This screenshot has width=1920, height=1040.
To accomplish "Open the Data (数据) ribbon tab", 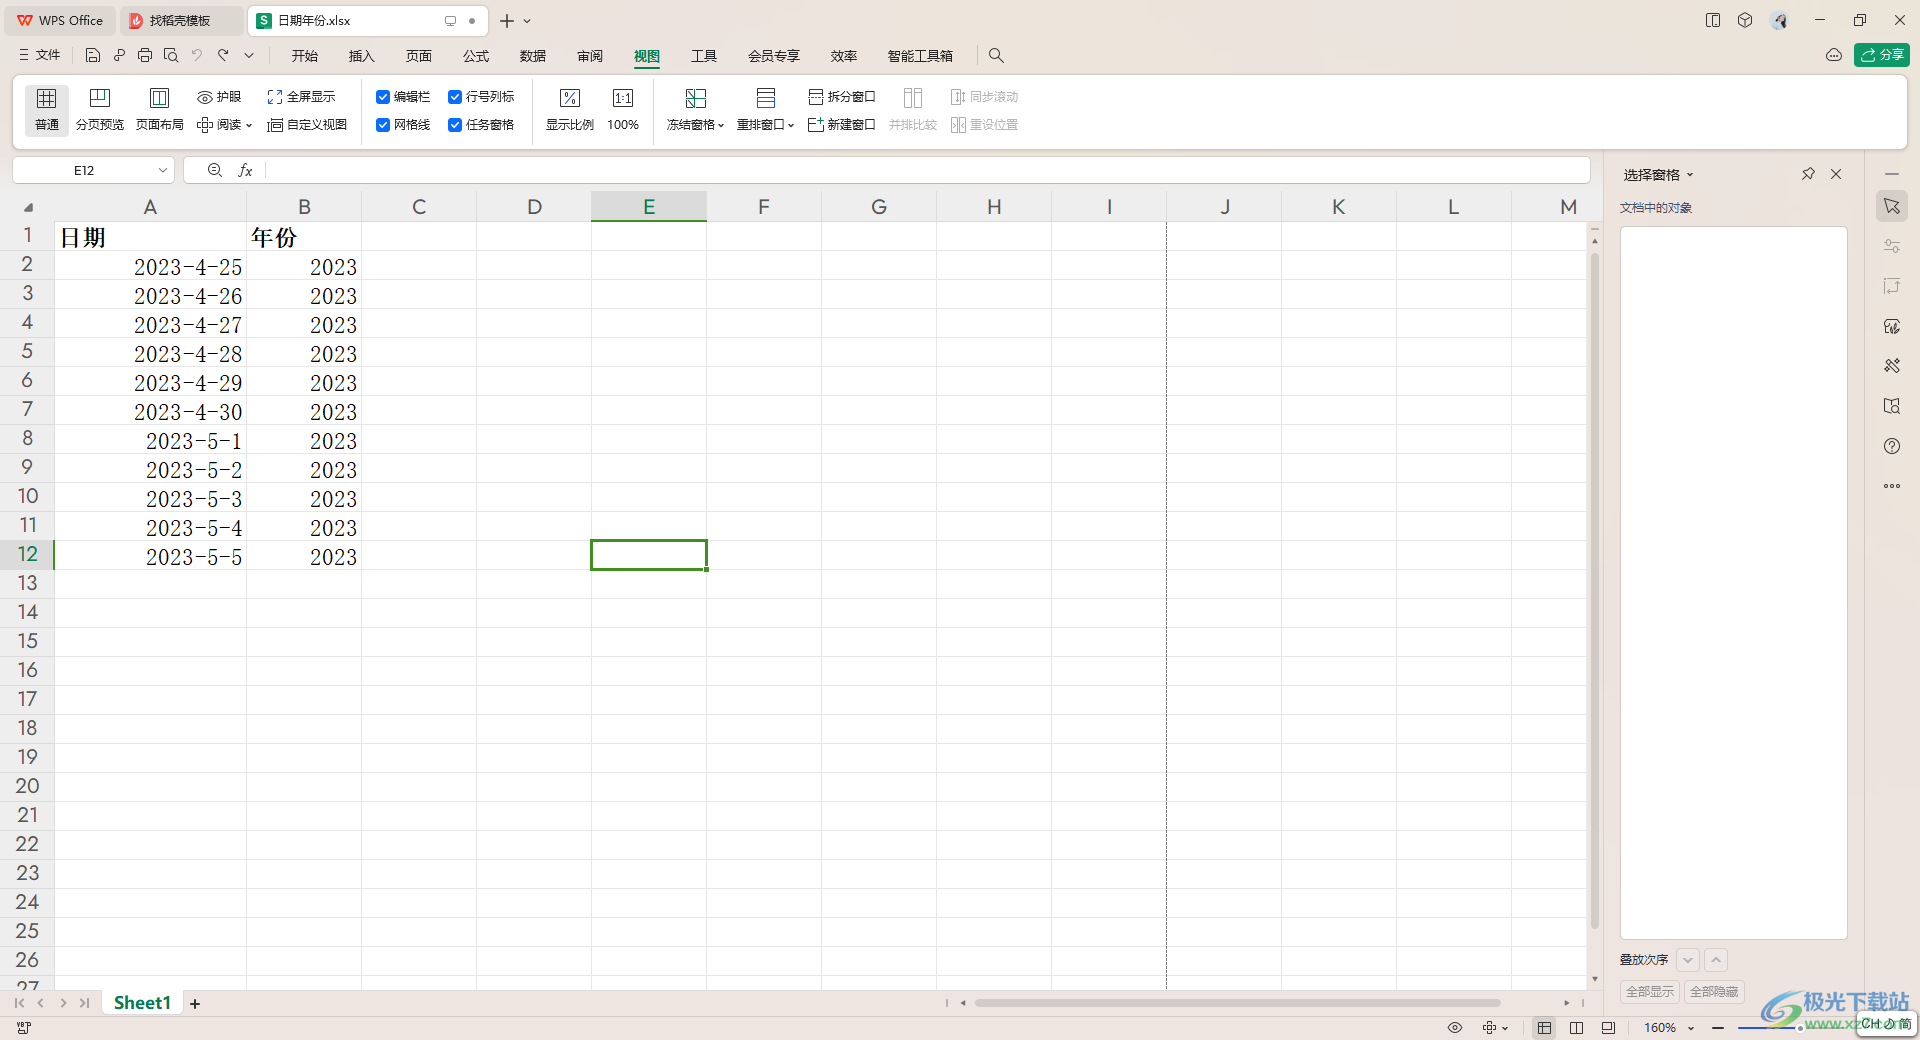I will (533, 56).
